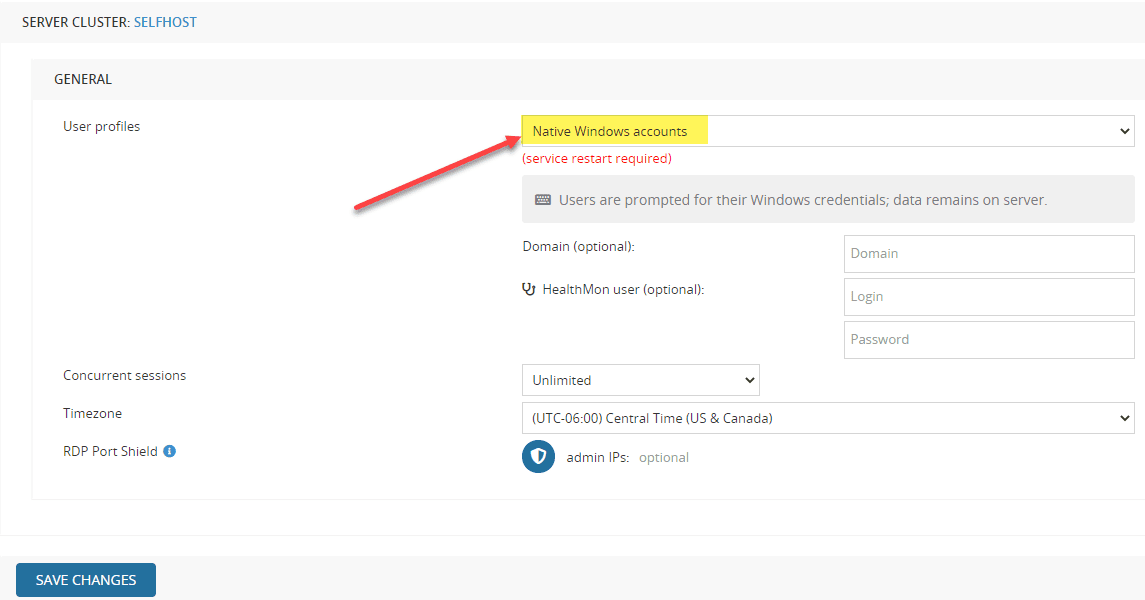
Task: Open the User profiles dropdown
Action: point(828,130)
